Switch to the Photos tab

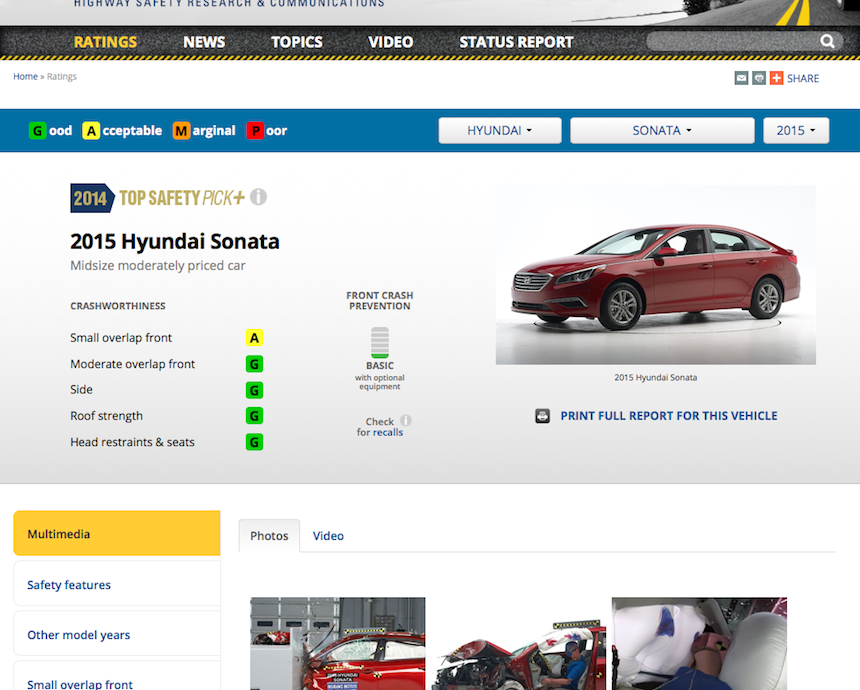pos(269,536)
